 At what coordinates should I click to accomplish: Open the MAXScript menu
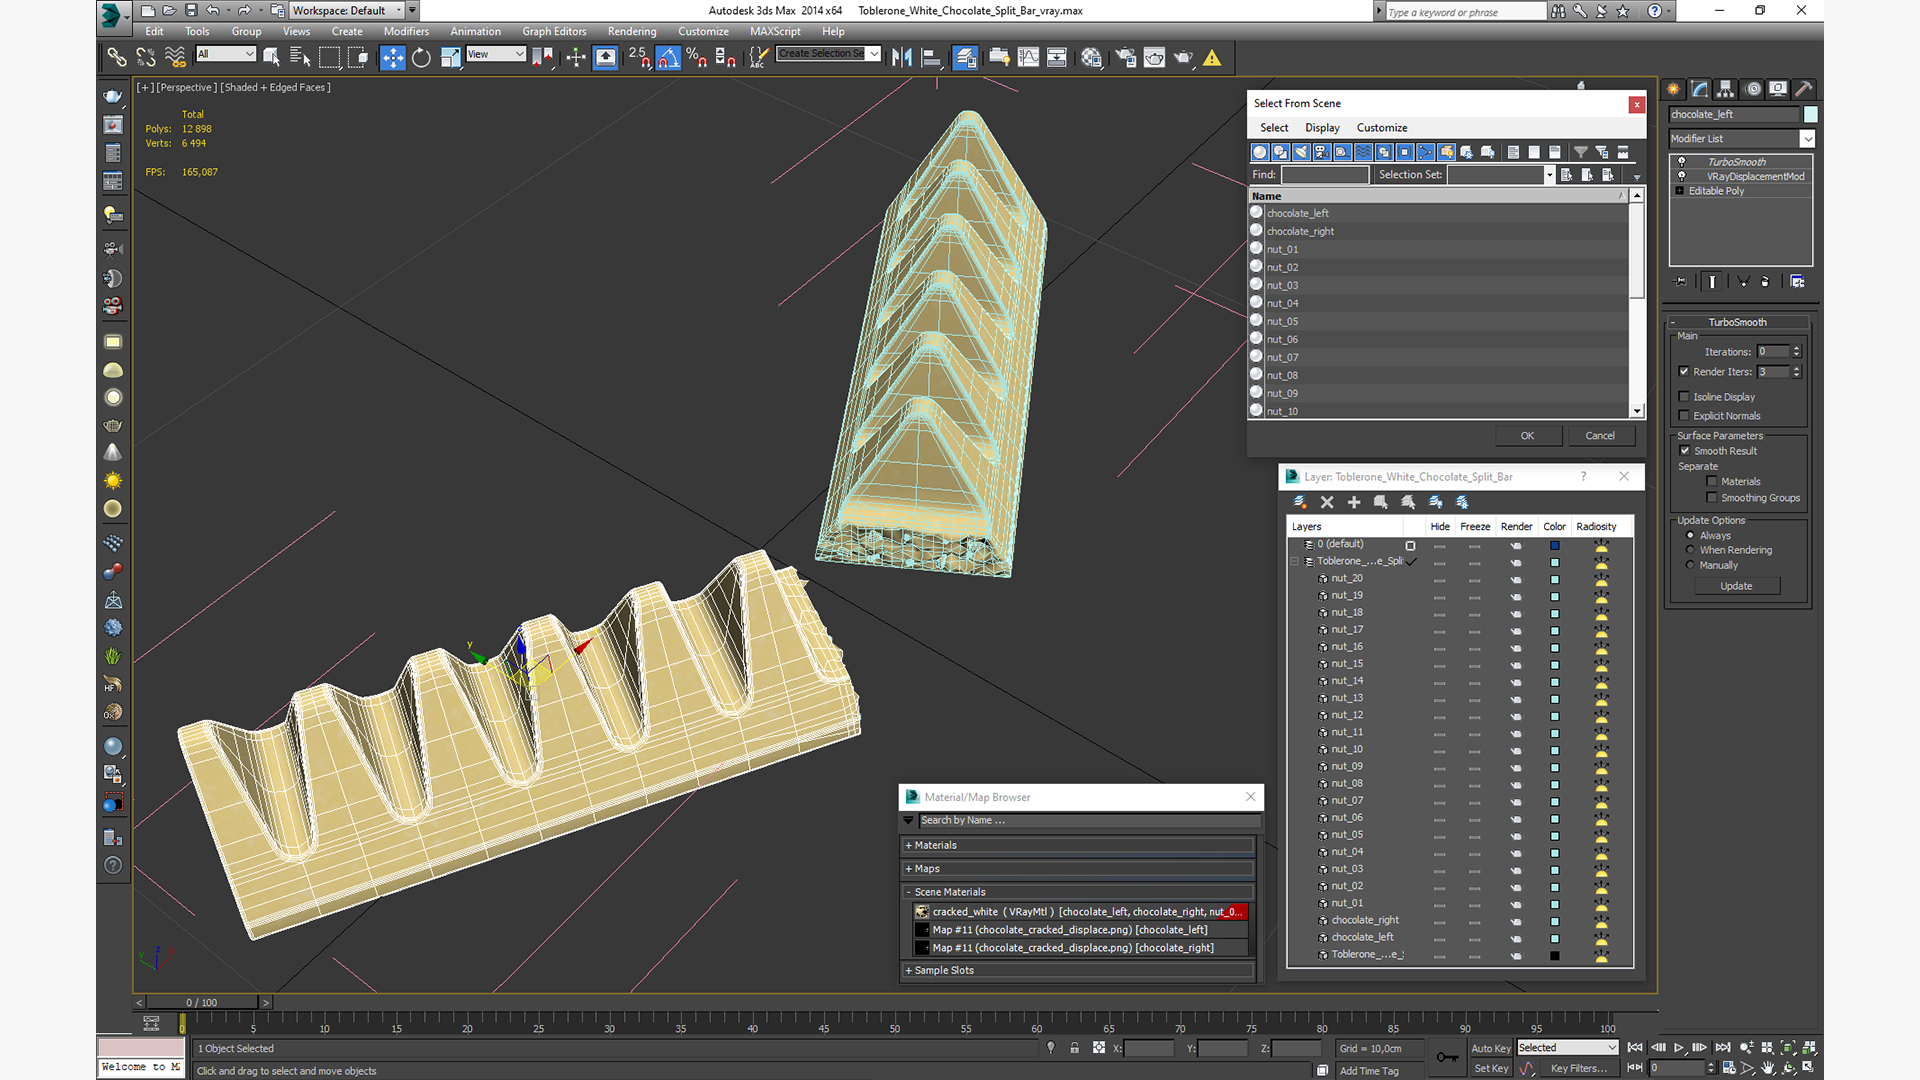coord(775,31)
